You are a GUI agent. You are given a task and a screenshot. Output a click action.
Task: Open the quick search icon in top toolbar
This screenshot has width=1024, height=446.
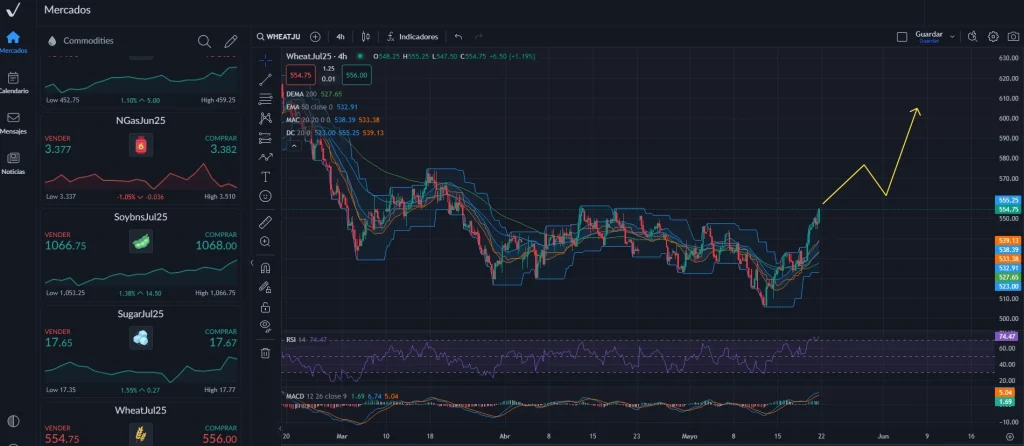pos(972,37)
